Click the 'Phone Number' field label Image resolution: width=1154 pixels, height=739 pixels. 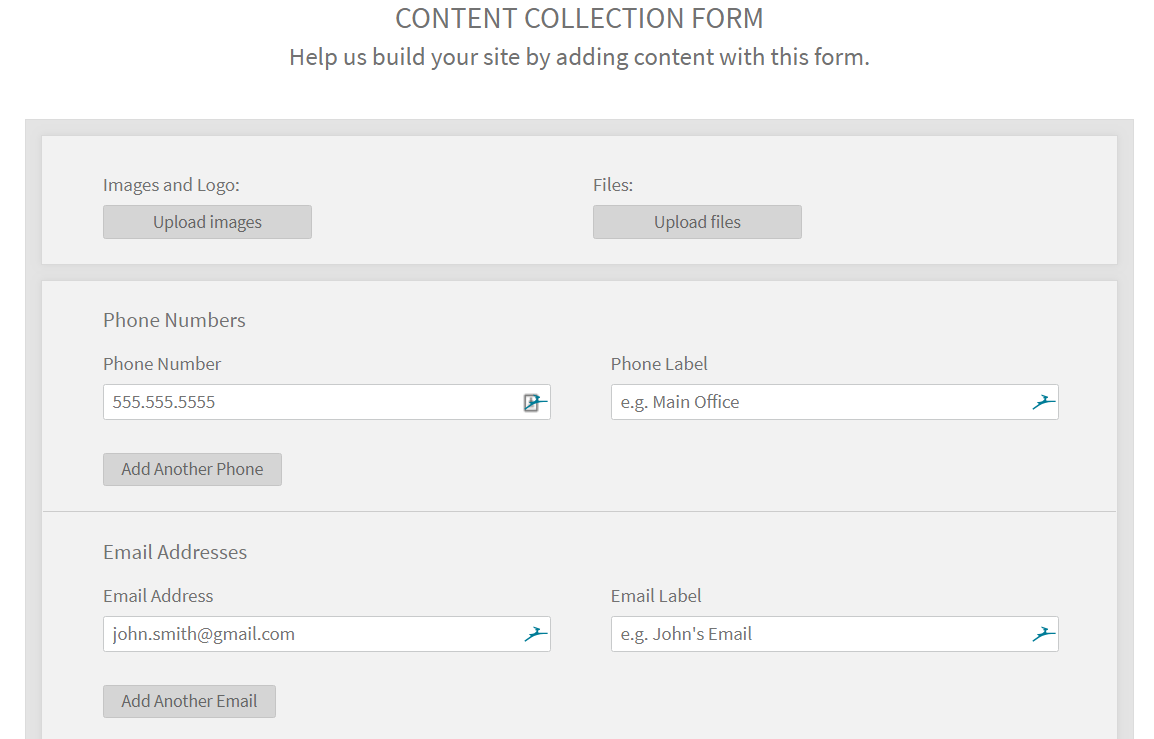pos(162,364)
